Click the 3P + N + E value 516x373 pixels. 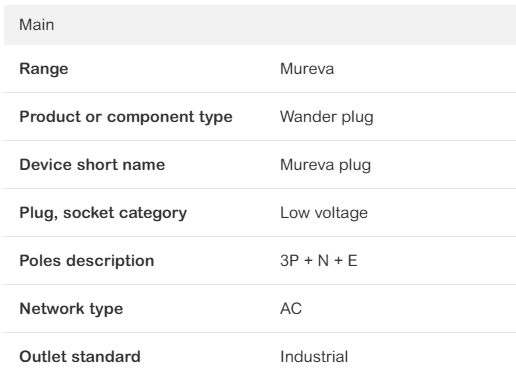click(x=318, y=261)
